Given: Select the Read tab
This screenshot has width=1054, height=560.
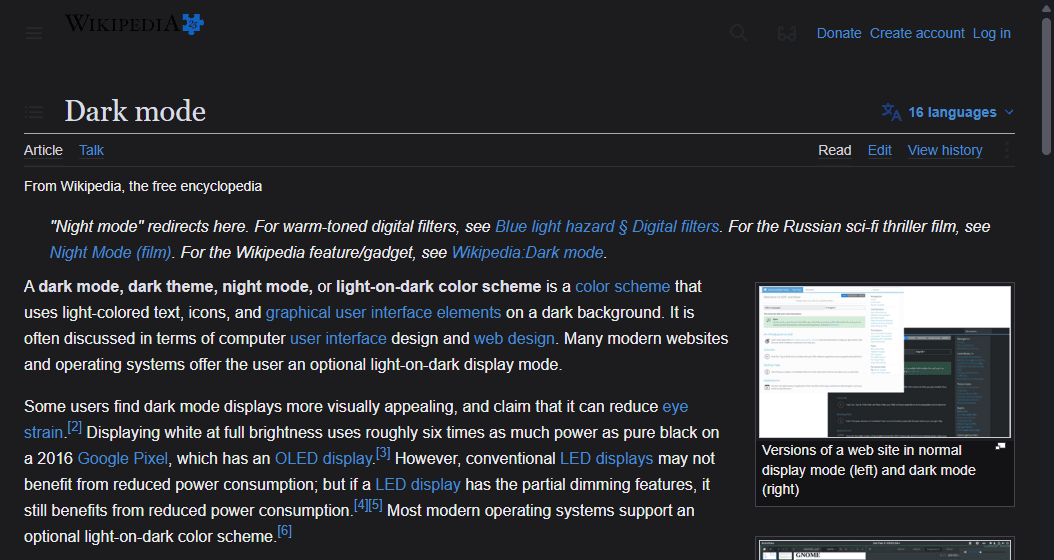Looking at the screenshot, I should pos(835,151).
